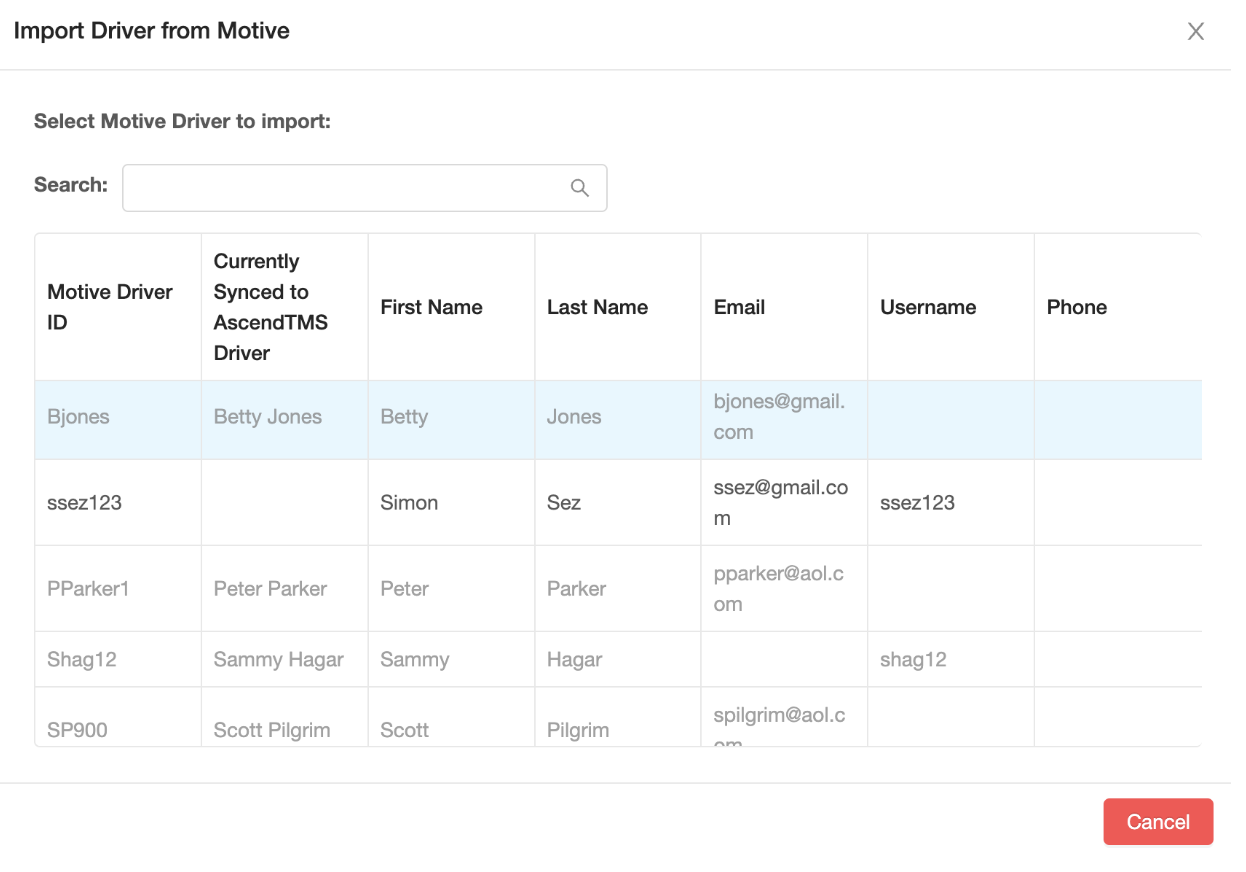Screen dimensions: 1246x872
Task: Click first name Sammy cell
Action: tap(451, 660)
